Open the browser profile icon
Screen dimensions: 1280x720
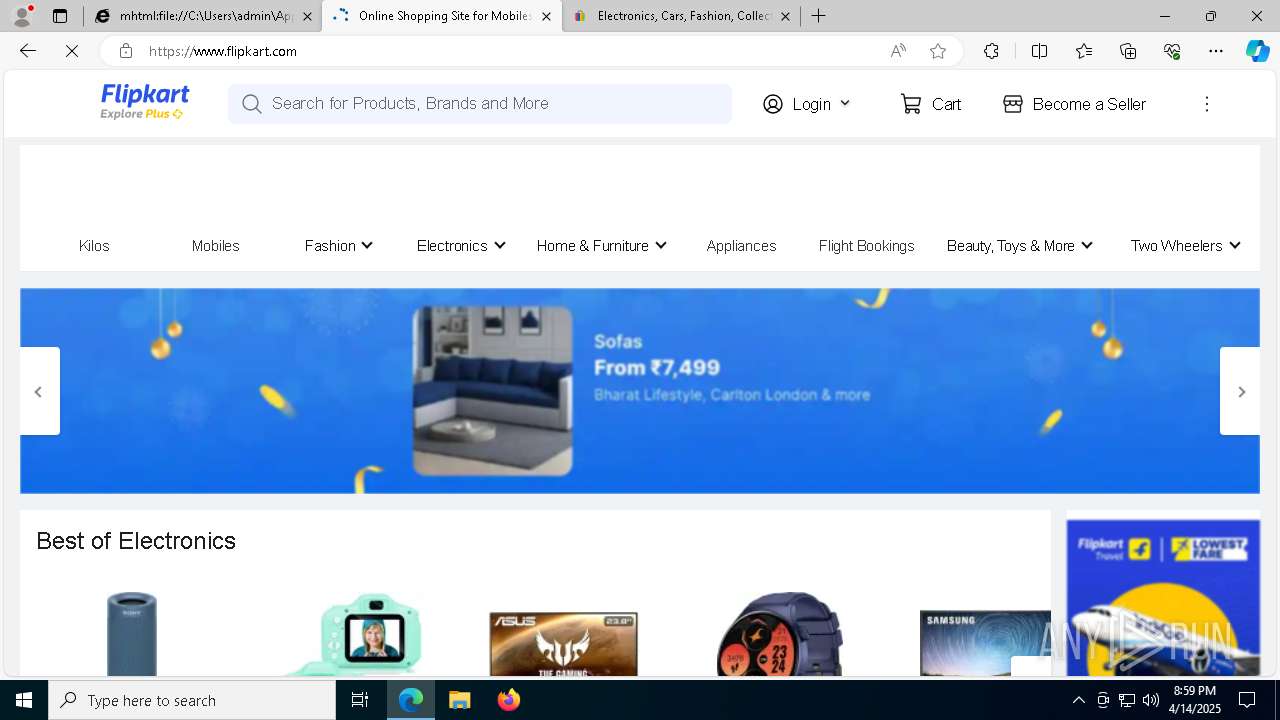(22, 16)
